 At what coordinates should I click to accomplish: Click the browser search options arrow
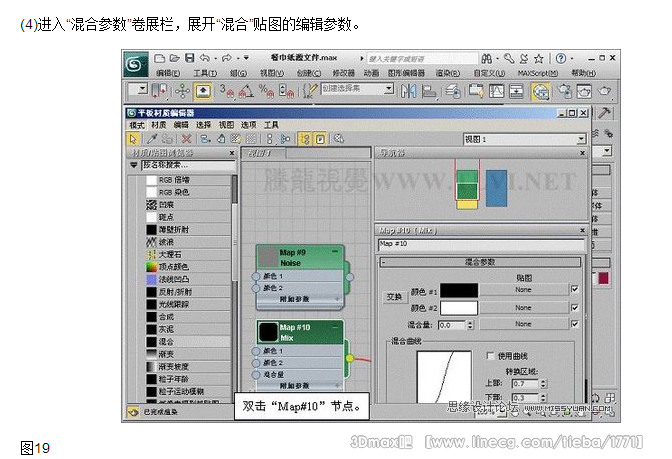click(x=133, y=165)
